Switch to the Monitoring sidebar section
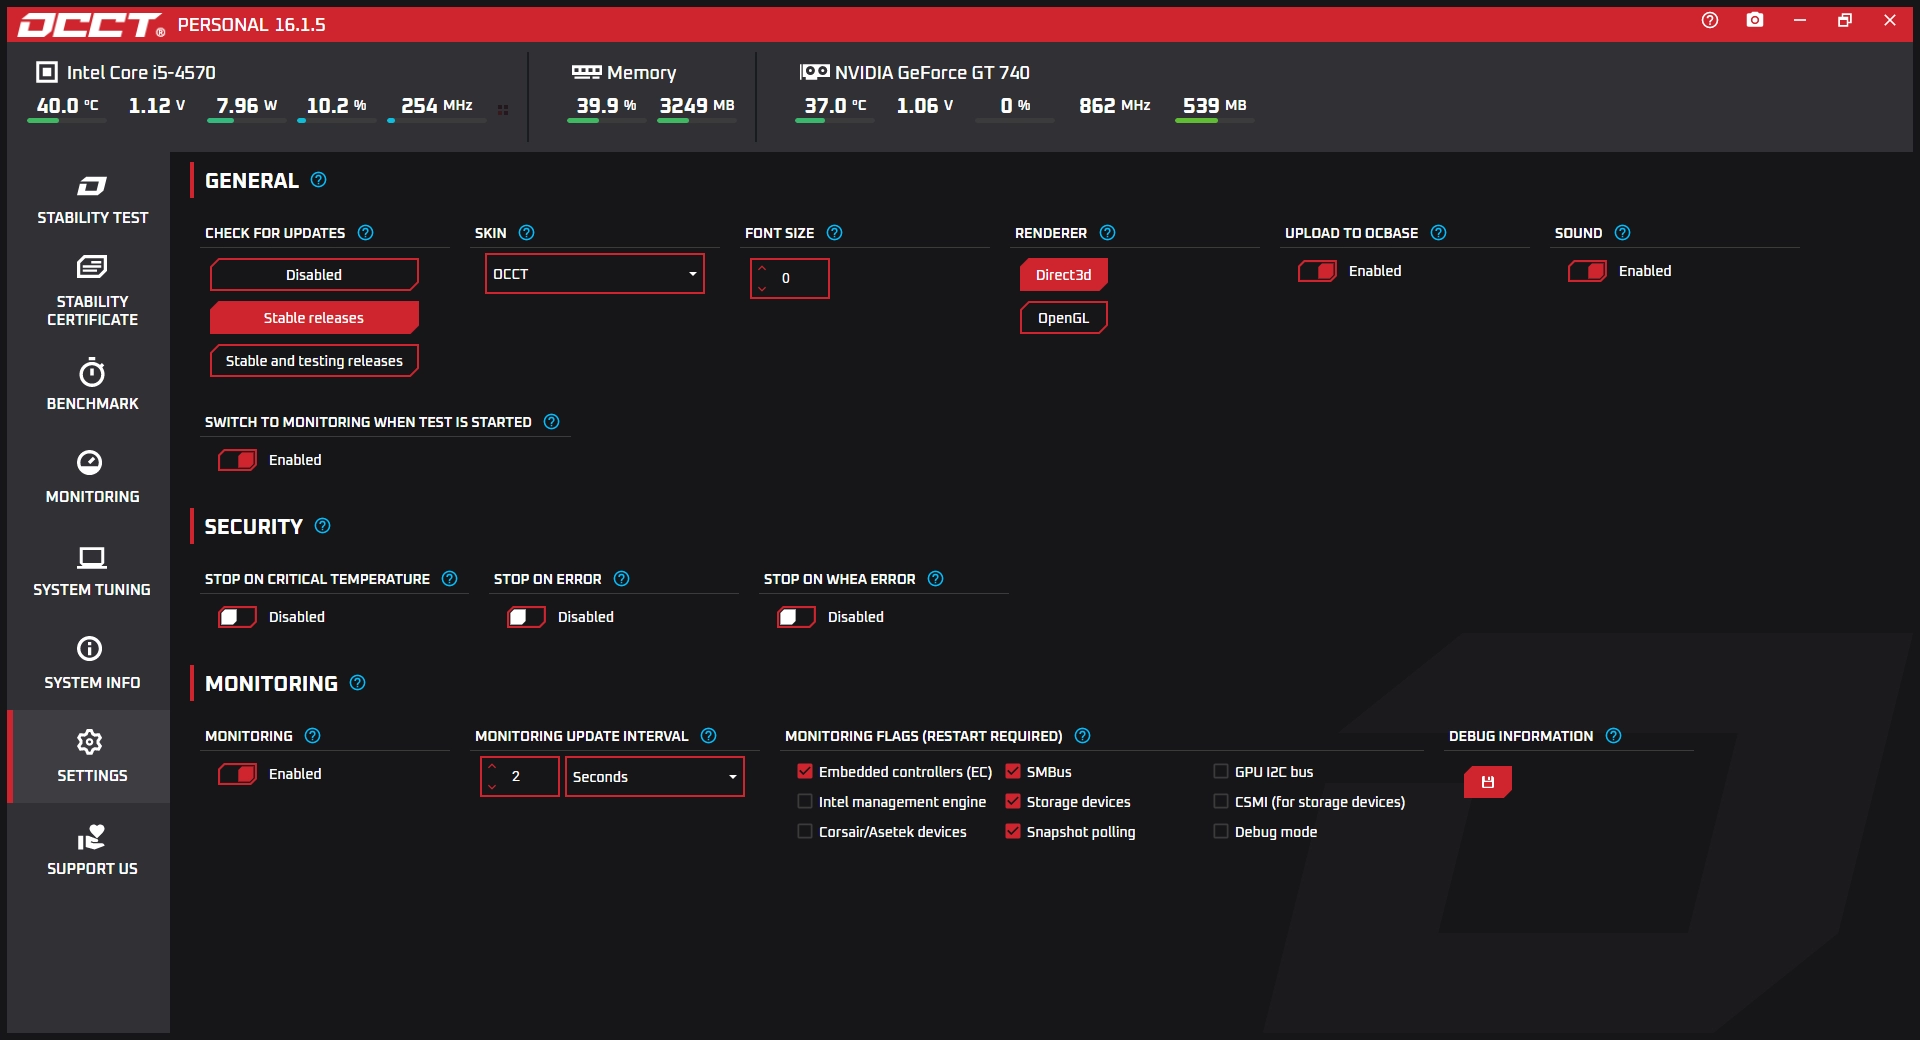 (x=92, y=478)
